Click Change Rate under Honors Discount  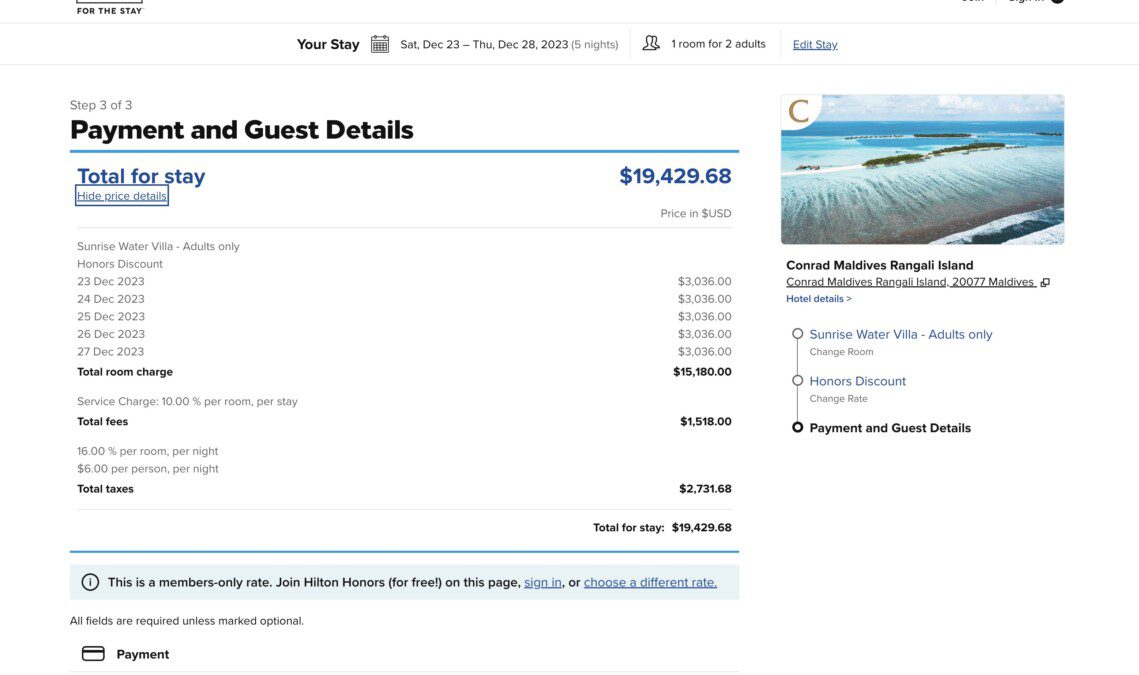pyautogui.click(x=838, y=398)
